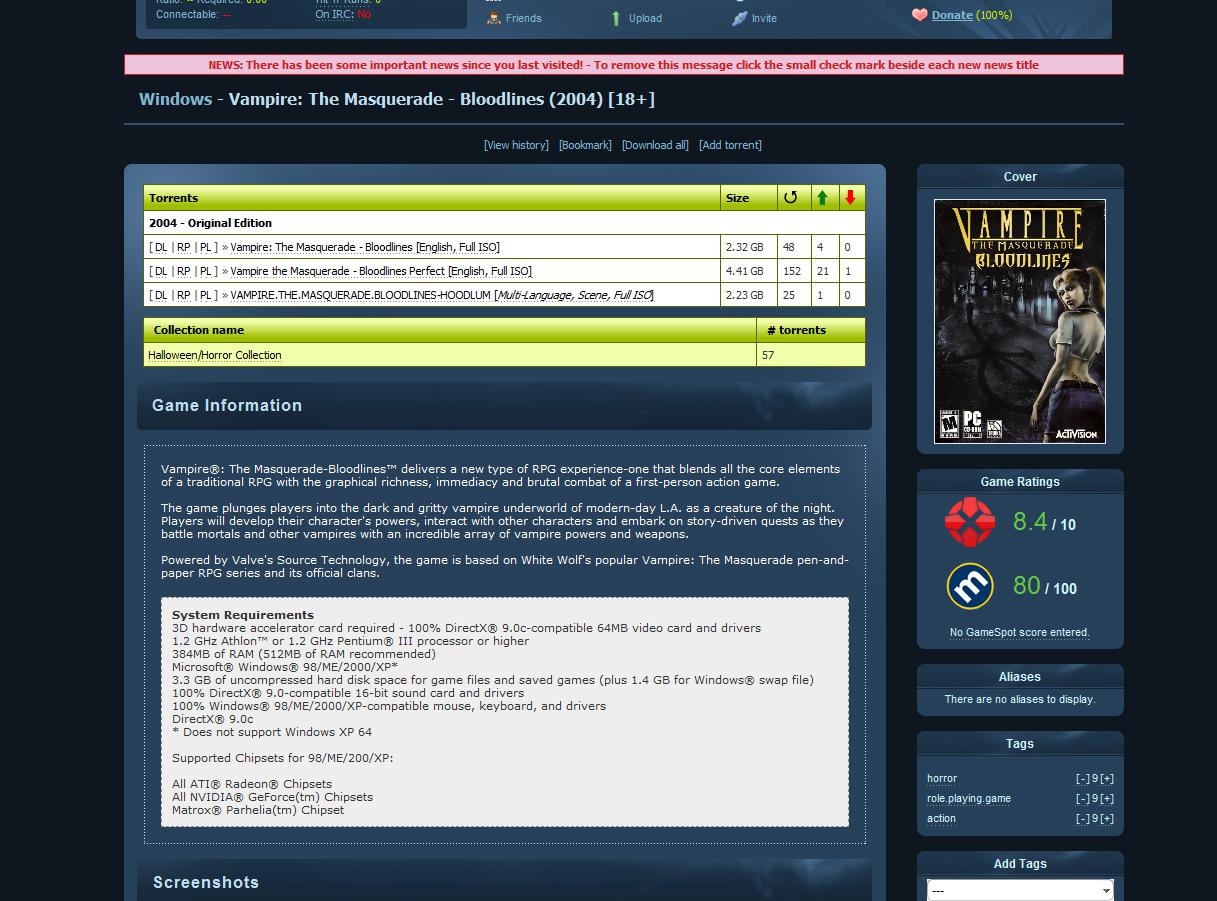Viewport: 1217px width, 901px height.
Task: Click the Donate heart icon
Action: (919, 15)
